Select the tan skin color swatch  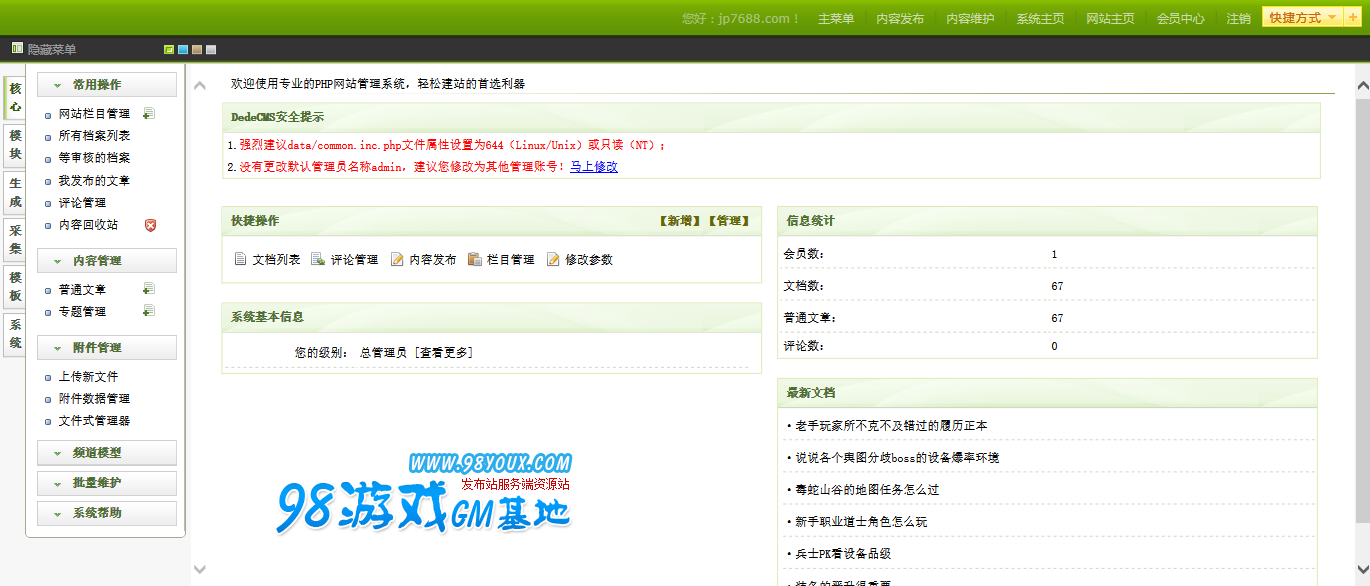197,49
